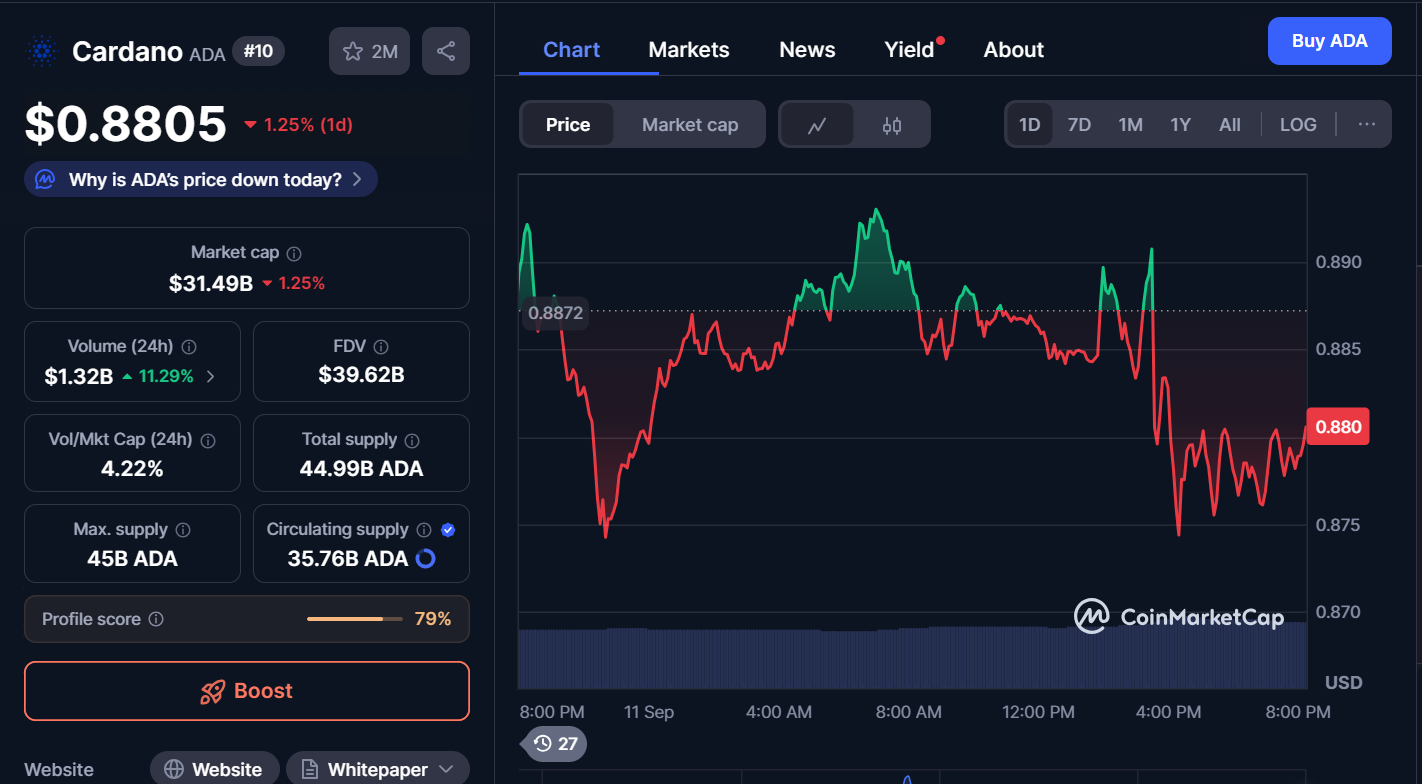Expand Volume (24h) details chevron
1422x784 pixels.
tap(210, 377)
